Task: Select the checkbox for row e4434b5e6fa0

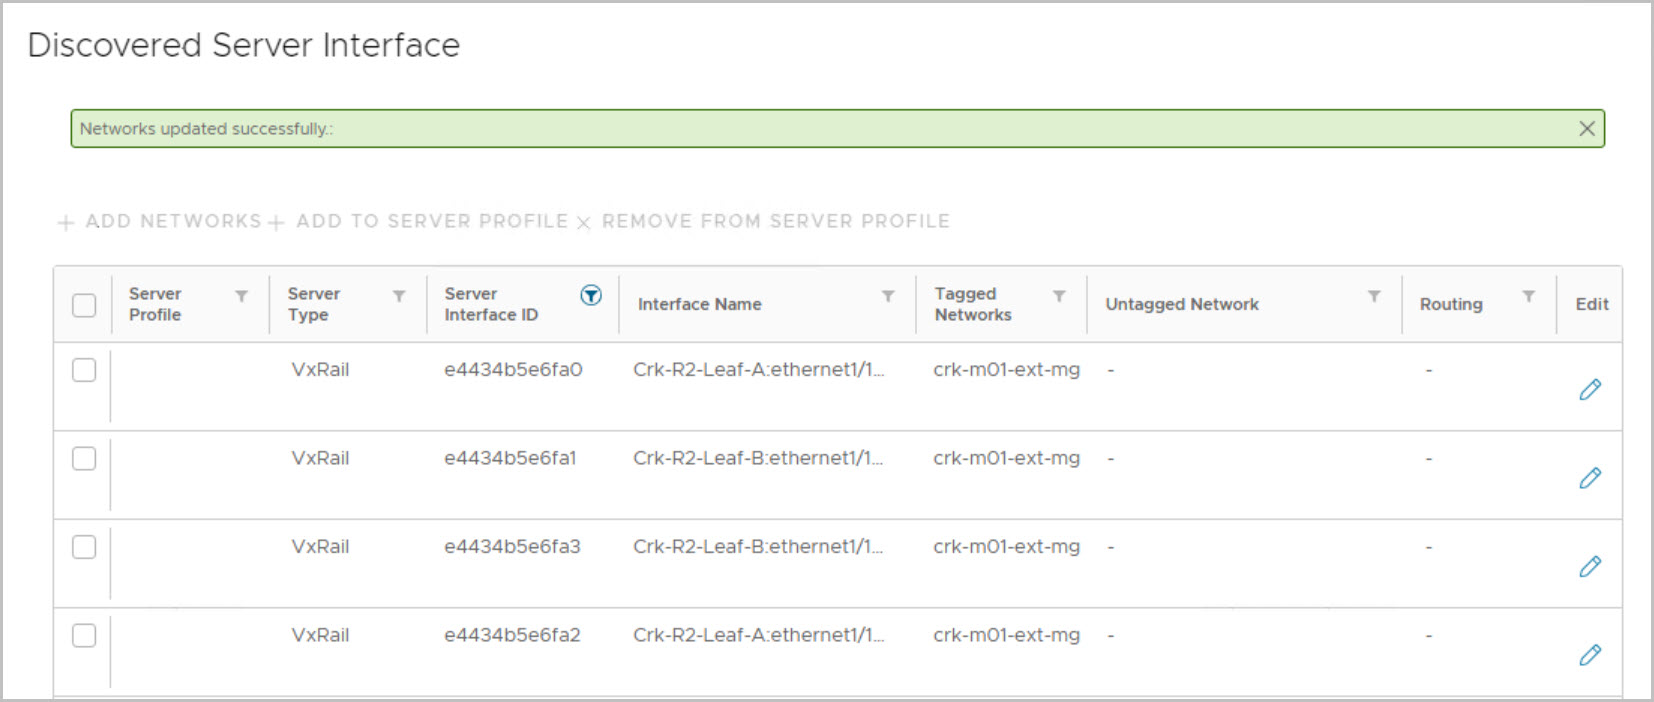Action: click(84, 370)
